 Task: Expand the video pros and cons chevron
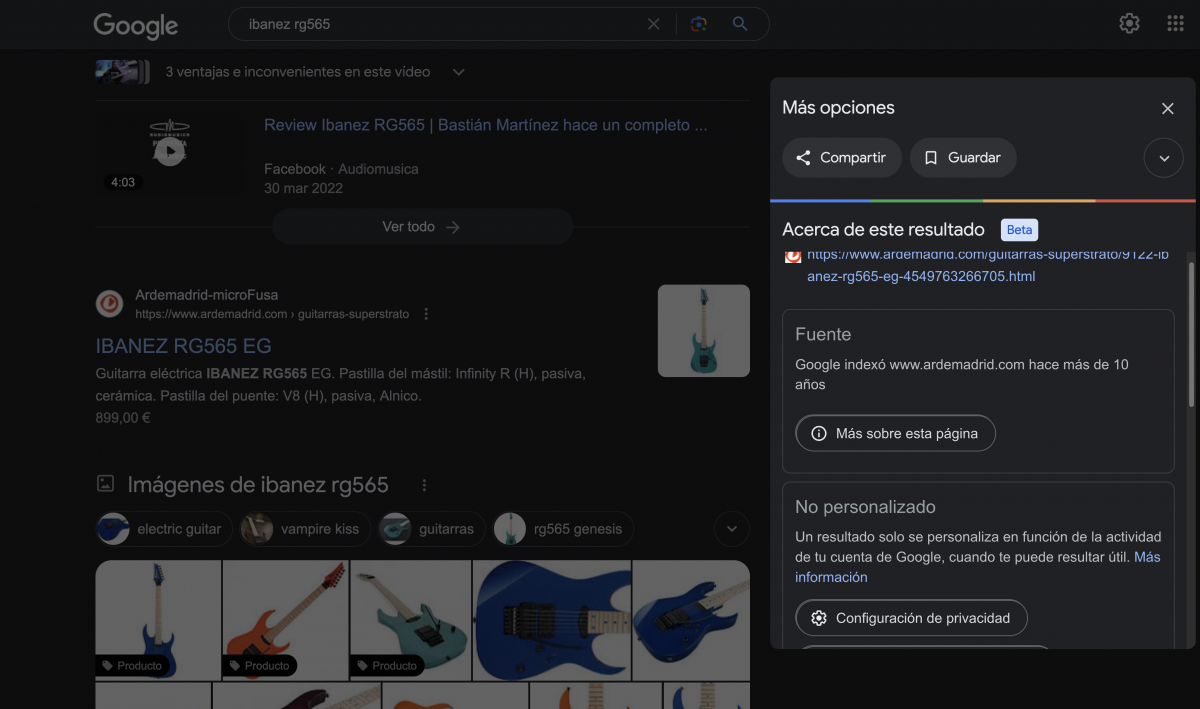click(459, 72)
